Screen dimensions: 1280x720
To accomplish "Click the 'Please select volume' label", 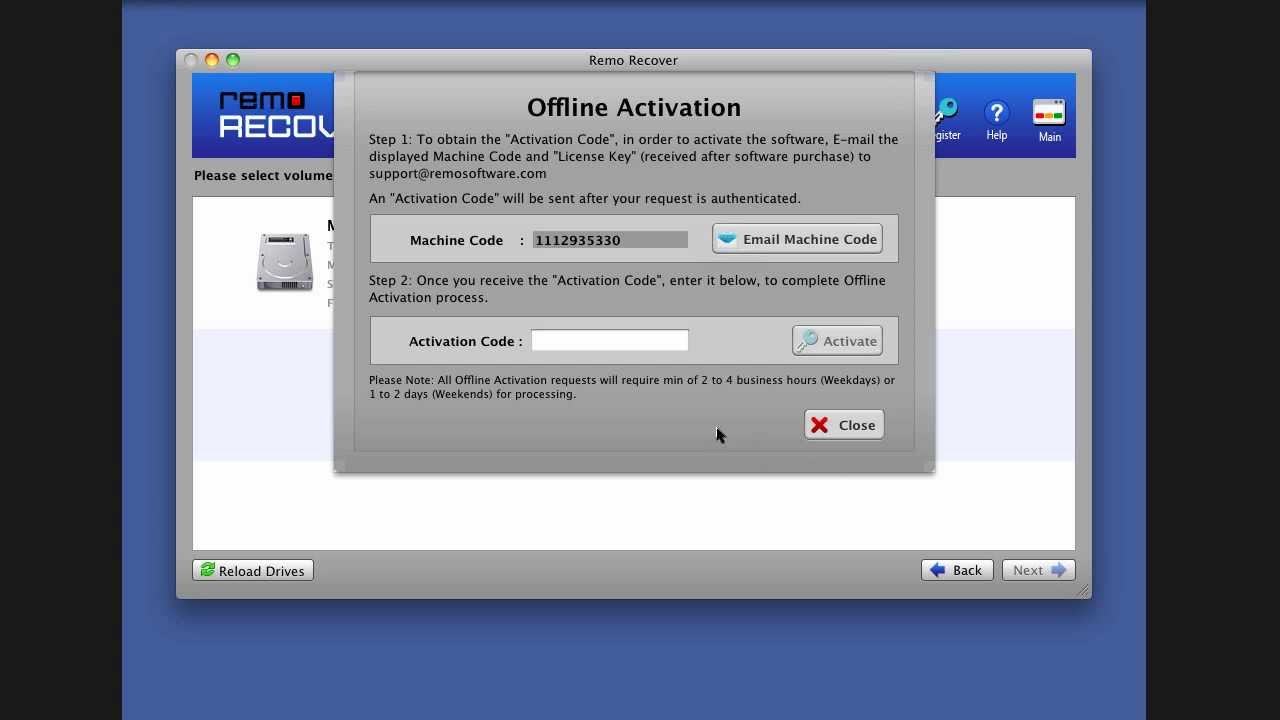I will (x=263, y=175).
